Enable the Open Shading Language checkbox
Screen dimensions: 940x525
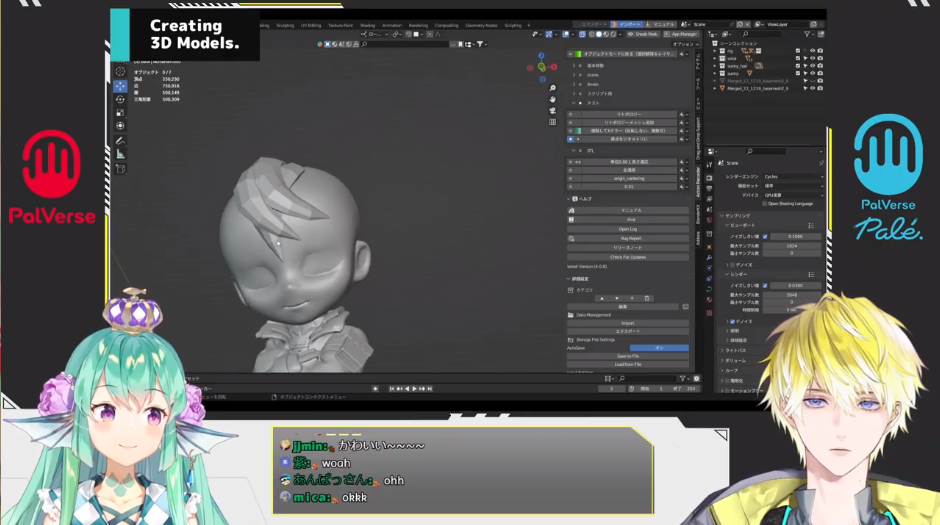tap(764, 203)
